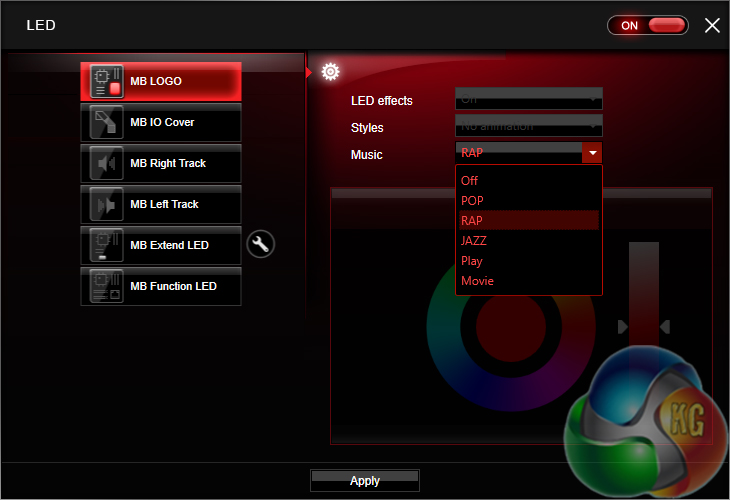Image resolution: width=730 pixels, height=500 pixels.
Task: Select the MB LOGO zone
Action: (x=161, y=81)
